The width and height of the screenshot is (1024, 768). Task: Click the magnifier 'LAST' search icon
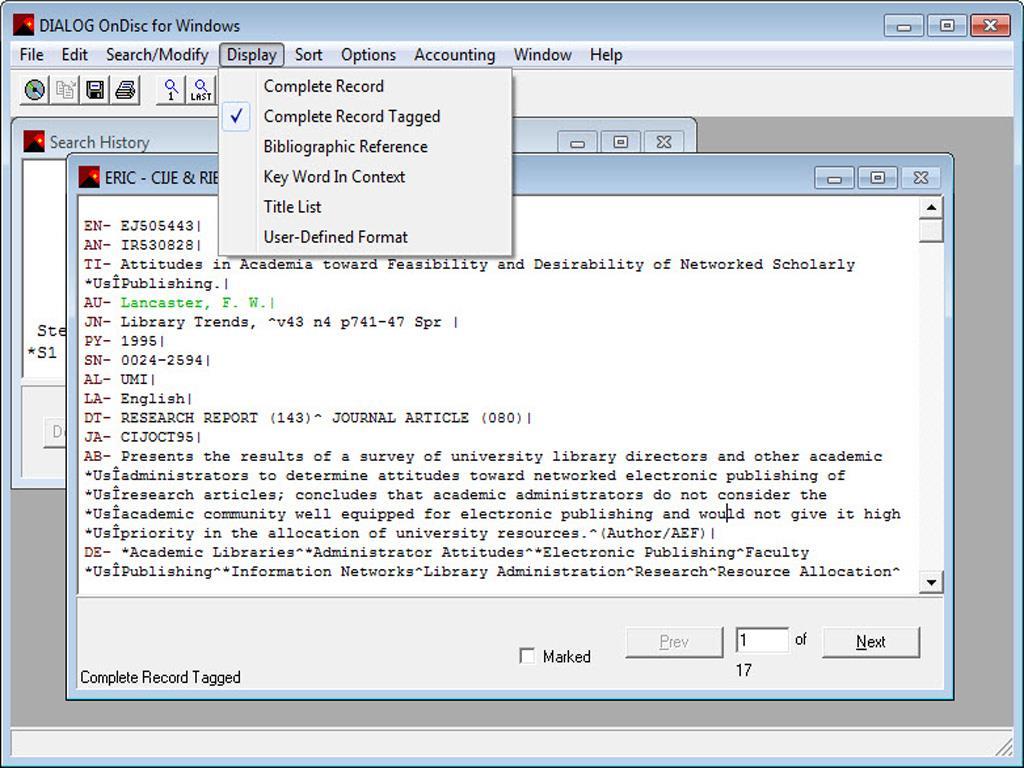pyautogui.click(x=201, y=89)
